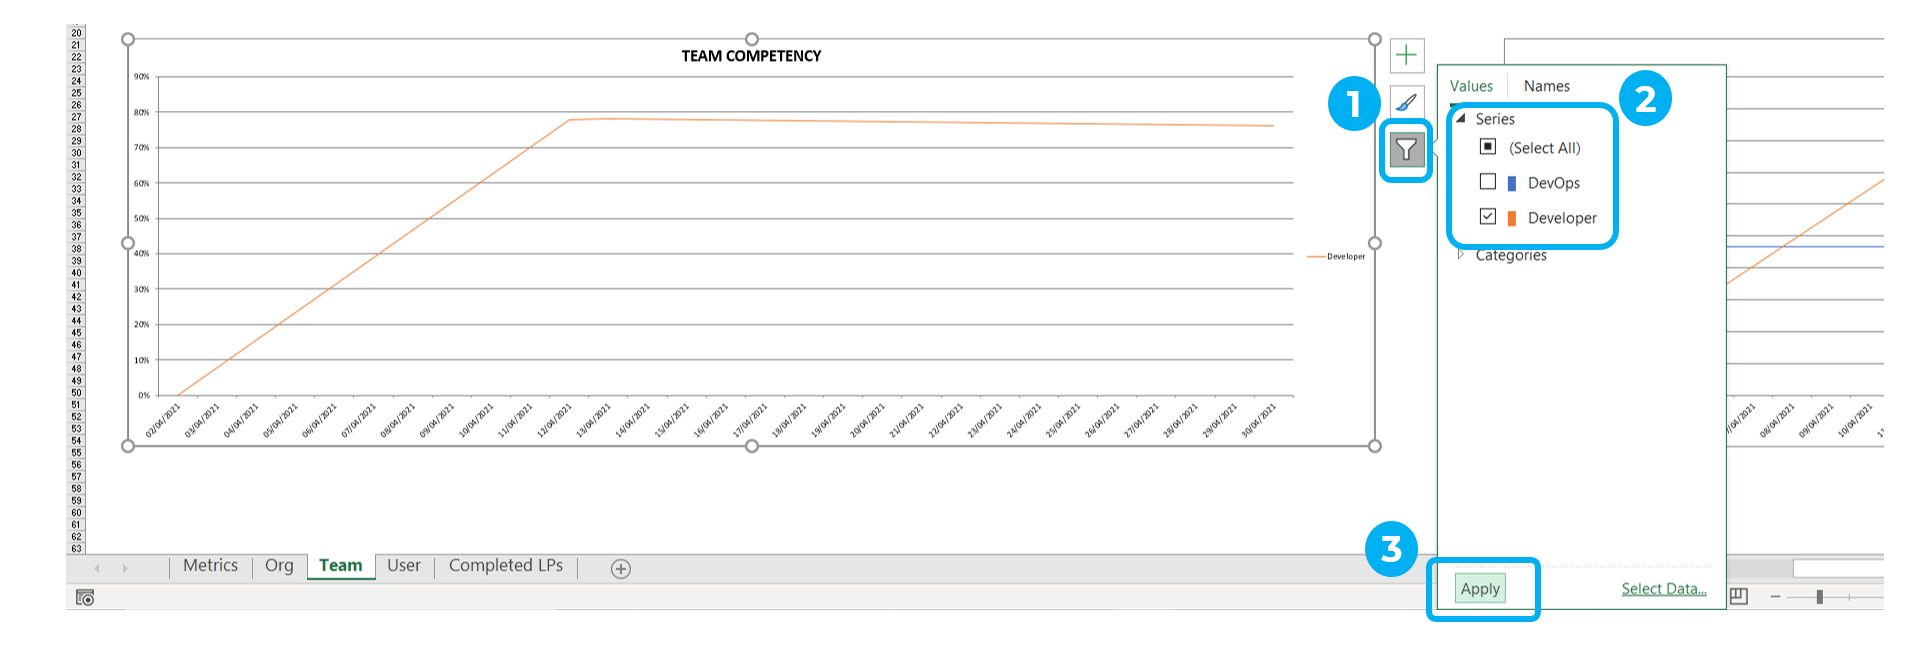The image size is (1920, 652).
Task: Open the Metrics sheet tab
Action: pos(210,566)
